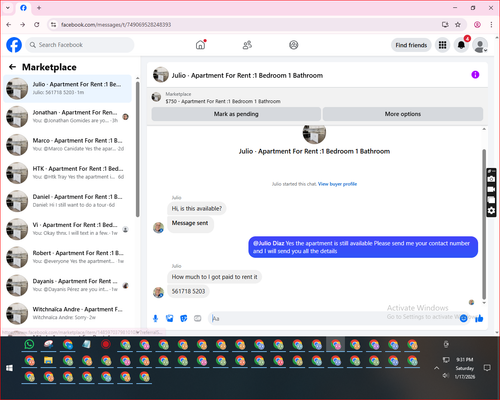The height and width of the screenshot is (400, 500).
Task: Click the install app icon in address bar
Action: point(445,25)
